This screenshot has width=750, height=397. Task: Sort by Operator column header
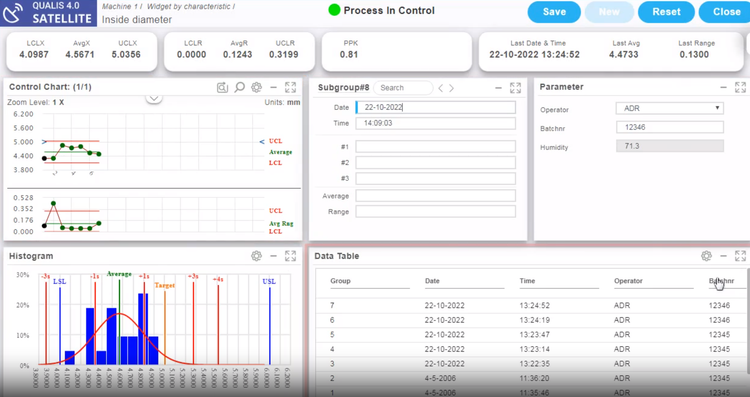pyautogui.click(x=629, y=281)
